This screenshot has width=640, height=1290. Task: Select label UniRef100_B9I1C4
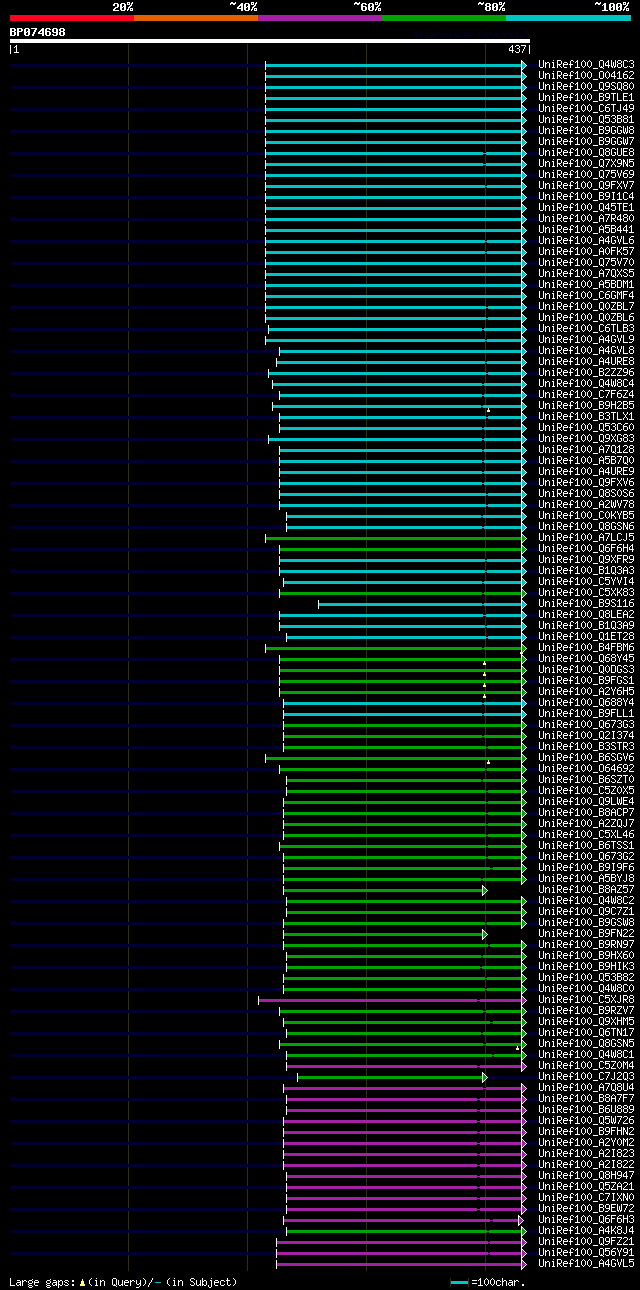pos(586,196)
